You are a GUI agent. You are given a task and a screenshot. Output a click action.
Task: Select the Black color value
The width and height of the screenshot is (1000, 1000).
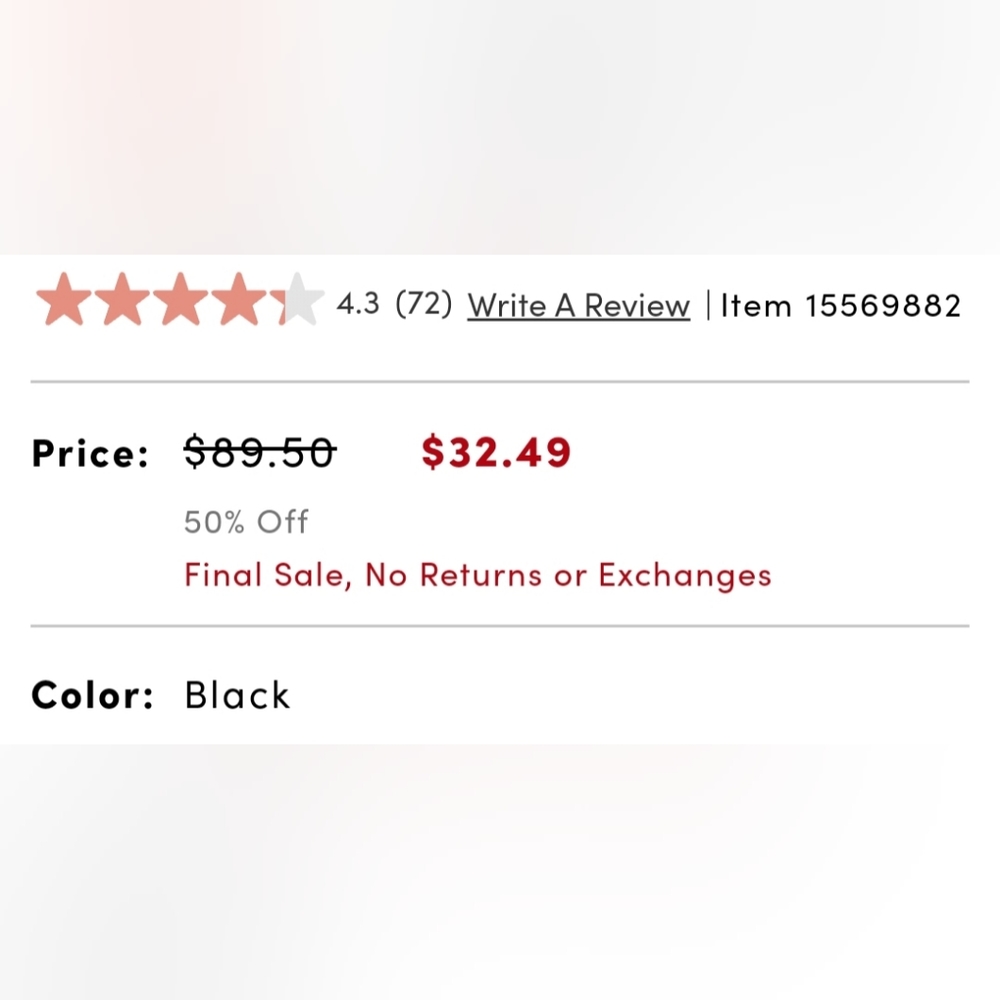(x=237, y=695)
